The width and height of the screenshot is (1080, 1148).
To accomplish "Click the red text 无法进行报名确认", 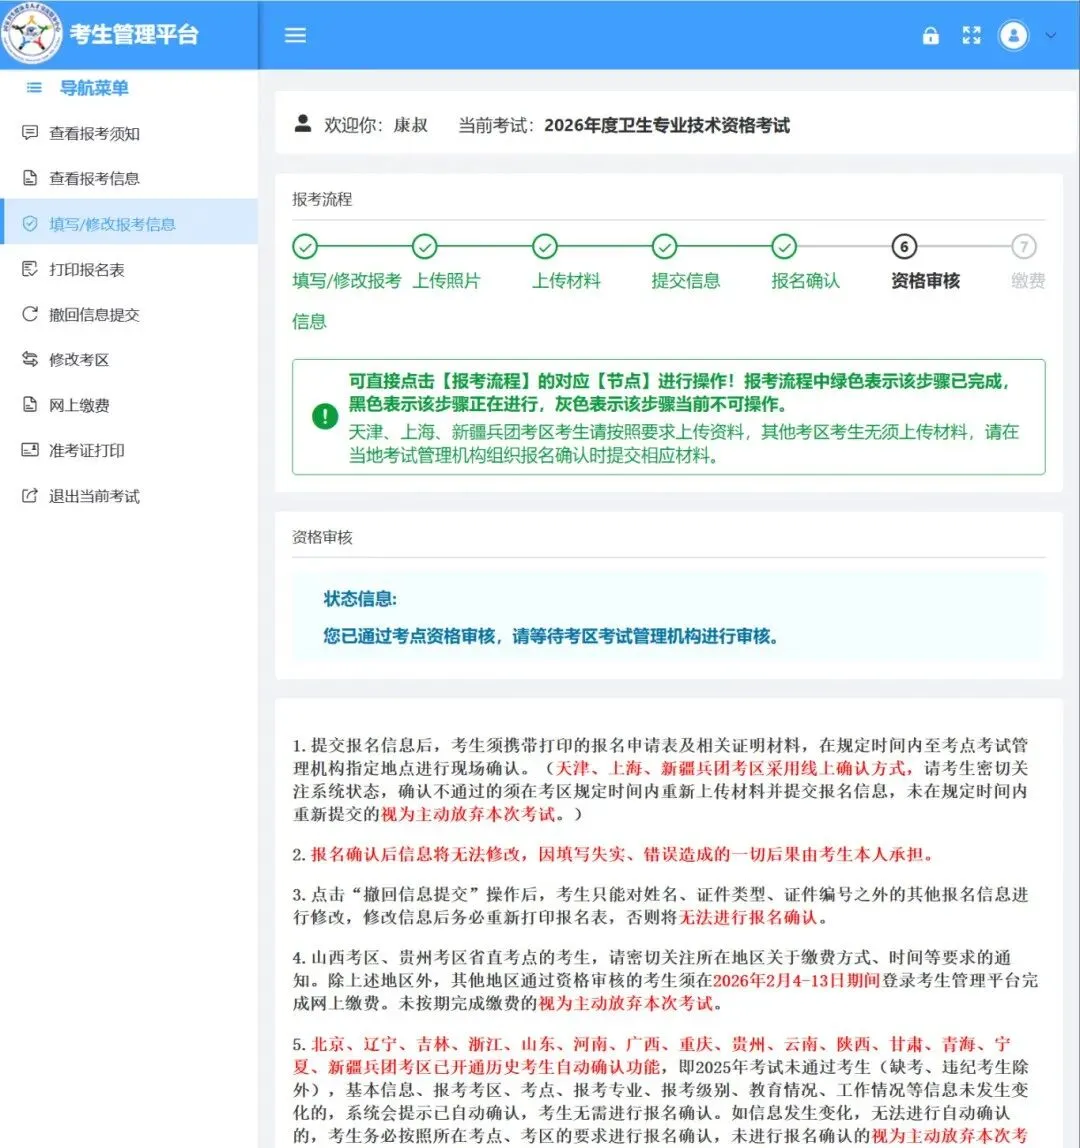I will click(x=748, y=917).
